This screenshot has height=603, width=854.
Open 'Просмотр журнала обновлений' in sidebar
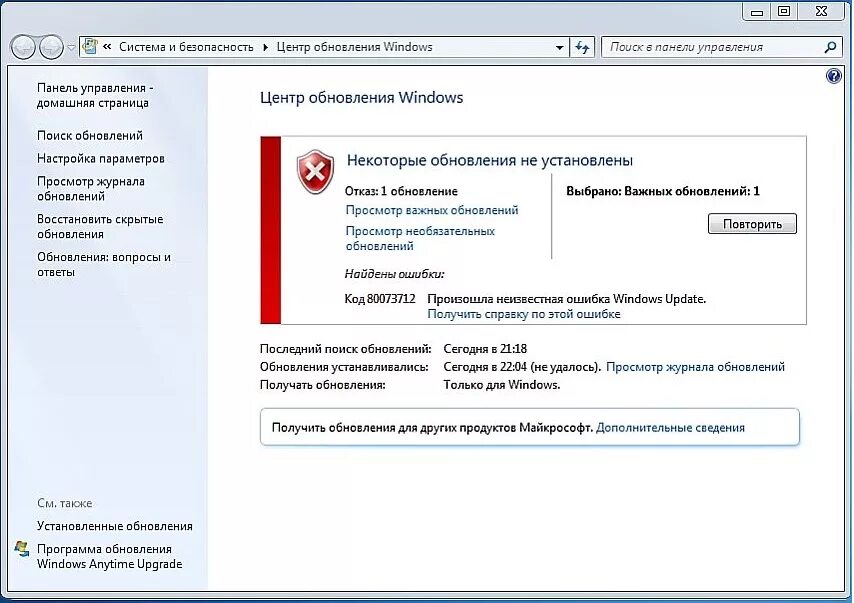point(91,188)
